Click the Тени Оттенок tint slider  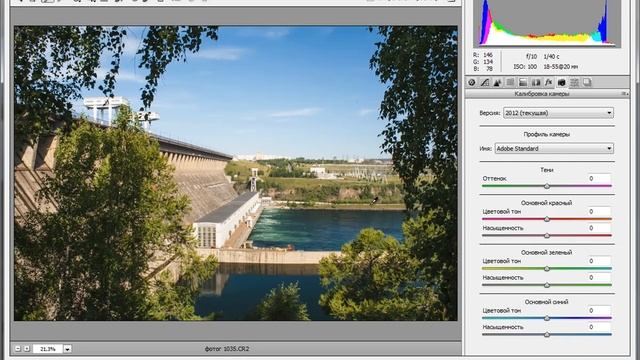coord(547,186)
